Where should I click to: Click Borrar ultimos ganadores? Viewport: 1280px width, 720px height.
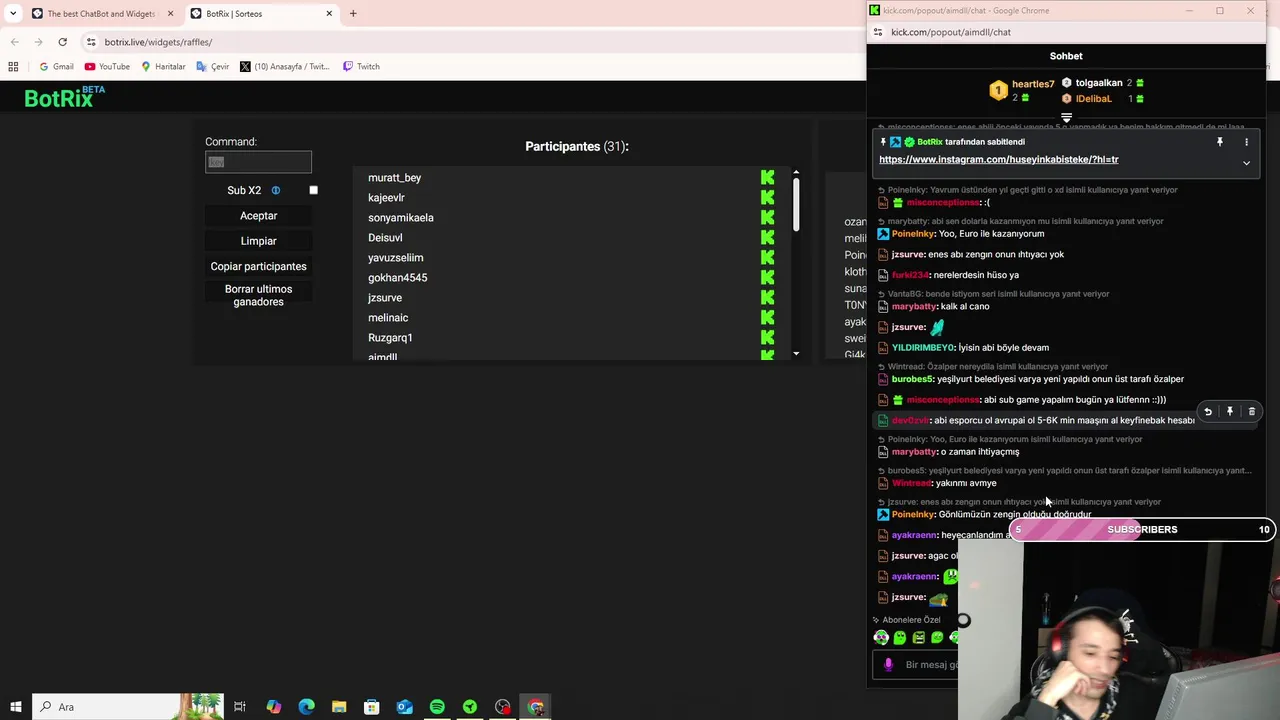(258, 295)
